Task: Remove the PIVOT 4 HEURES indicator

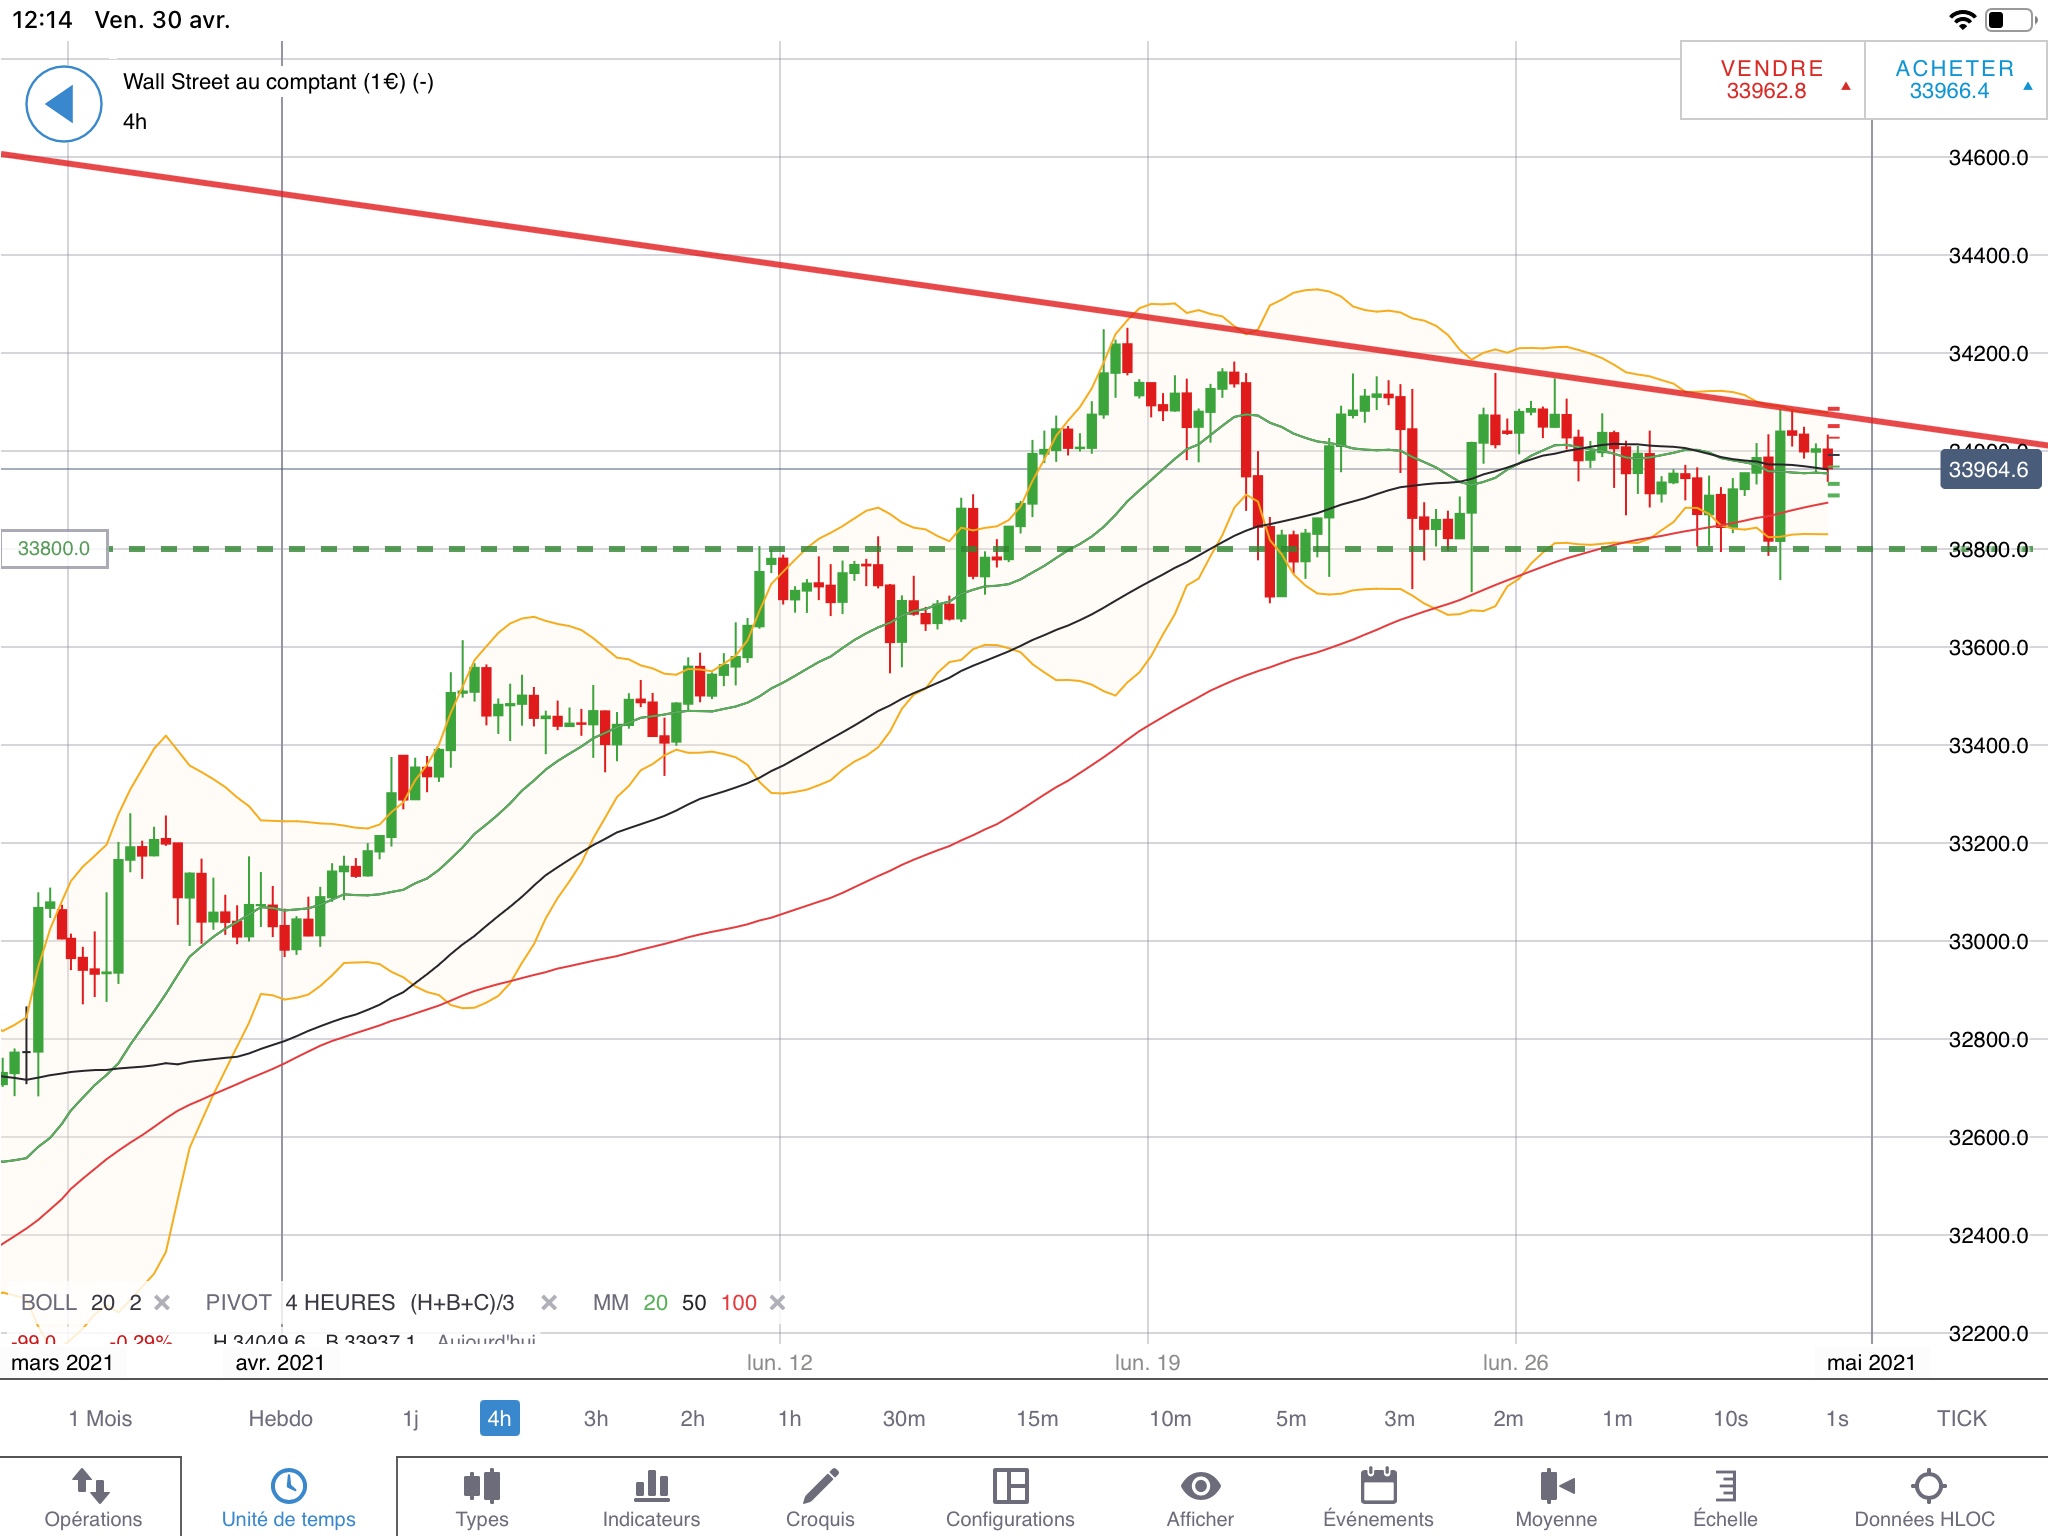Action: [549, 1303]
